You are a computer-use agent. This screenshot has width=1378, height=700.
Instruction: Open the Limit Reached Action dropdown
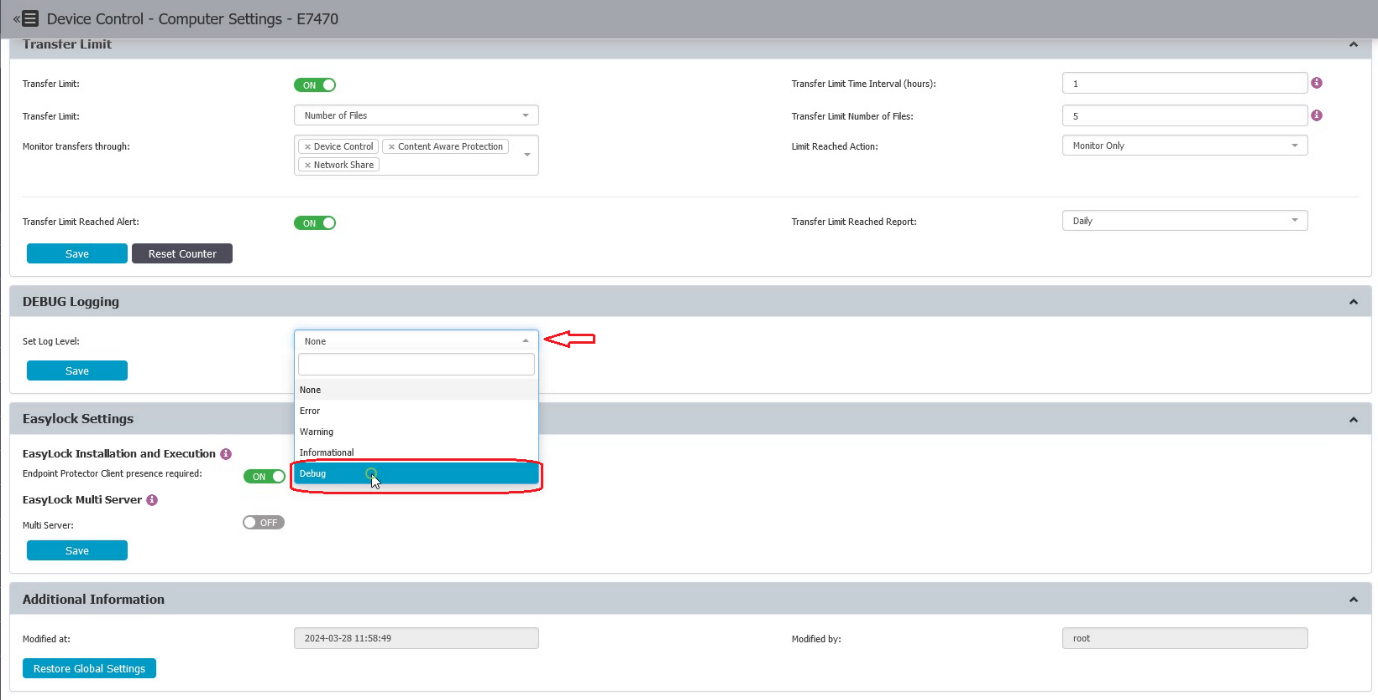click(1184, 145)
